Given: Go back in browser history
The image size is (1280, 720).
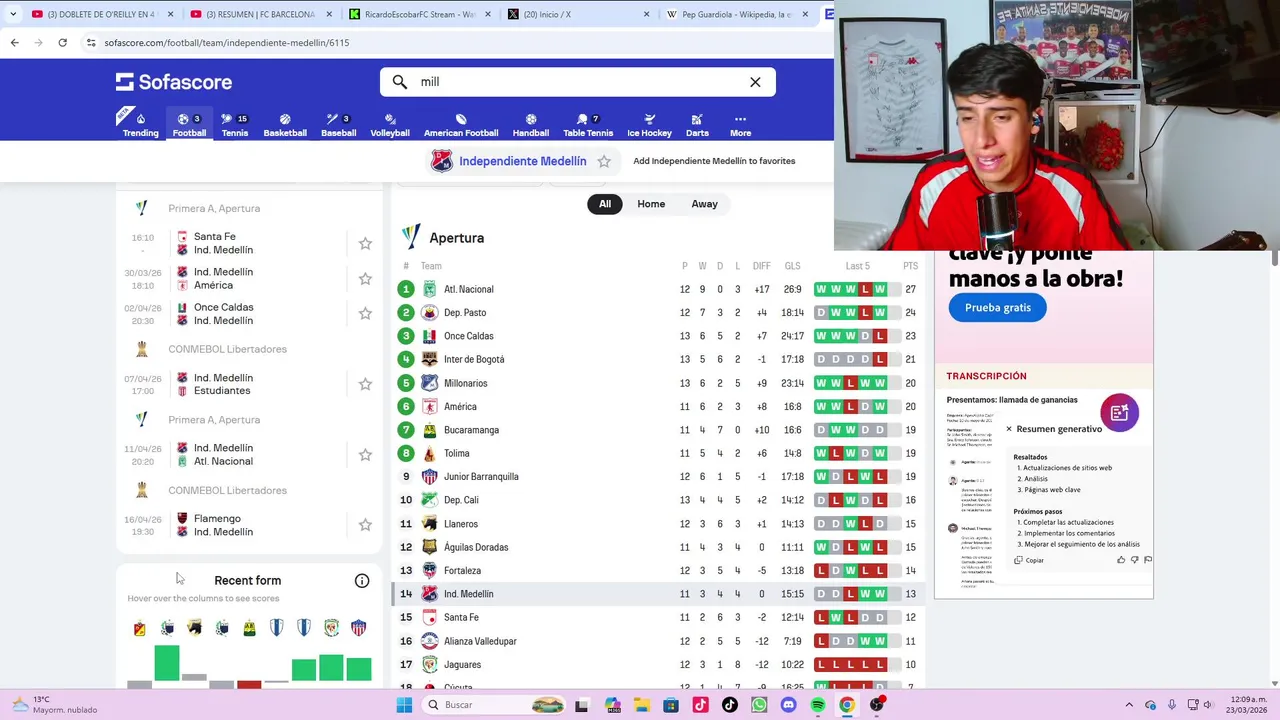Looking at the screenshot, I should 14,43.
